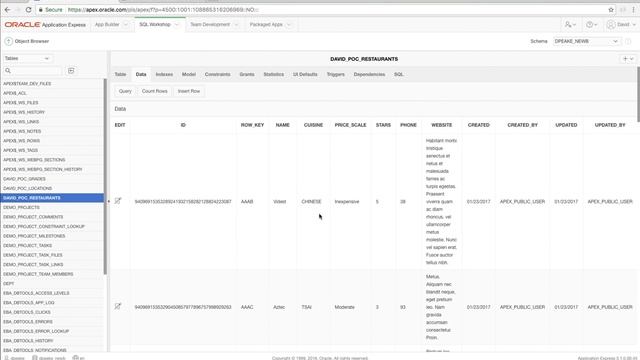Viewport: 640px width, 360px height.
Task: Select the APEX$_WS_HISTORY table
Action: (52, 112)
